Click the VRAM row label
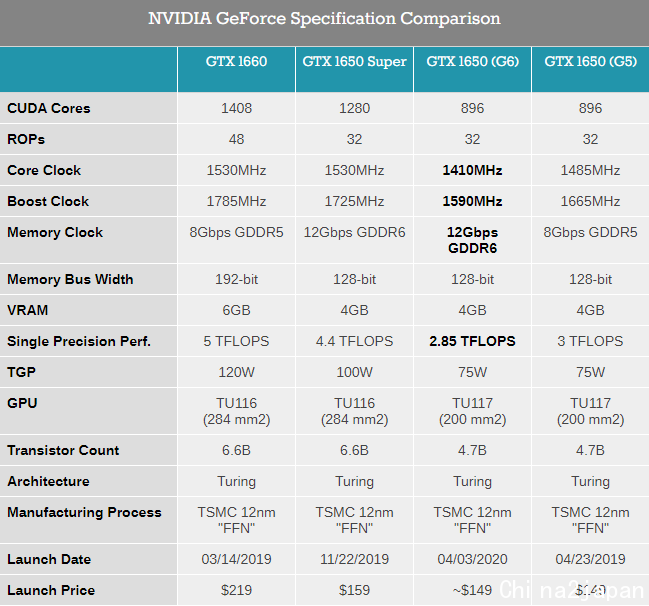649x606 pixels. pos(27,310)
